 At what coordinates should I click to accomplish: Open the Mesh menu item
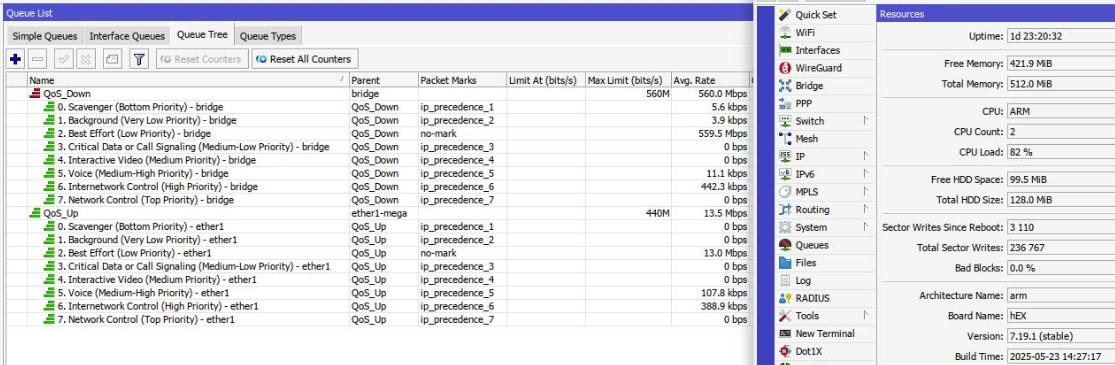point(806,139)
